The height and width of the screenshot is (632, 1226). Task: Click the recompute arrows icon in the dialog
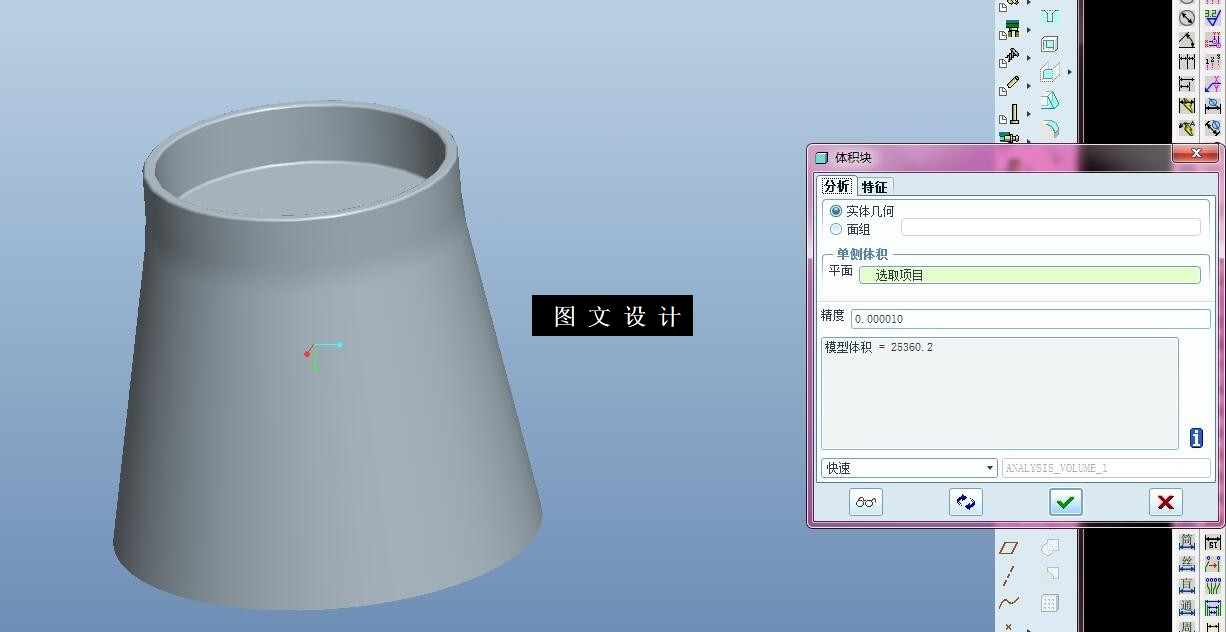[965, 502]
